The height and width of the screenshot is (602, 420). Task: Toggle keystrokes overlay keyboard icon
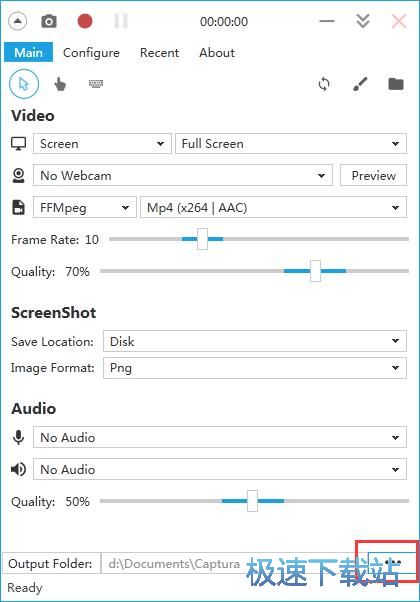pyautogui.click(x=96, y=83)
